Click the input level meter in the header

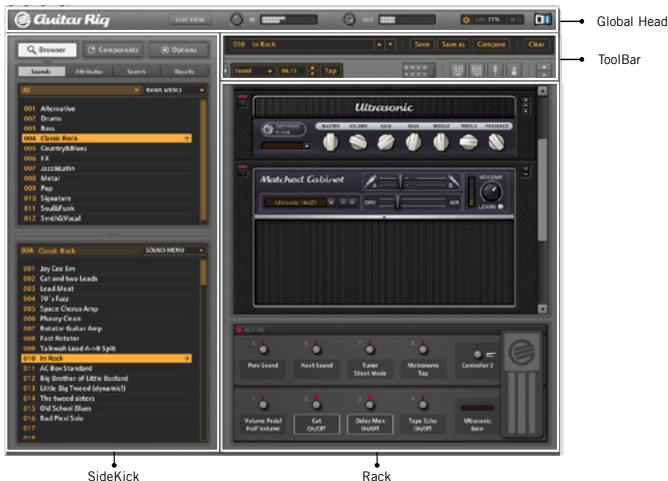[289, 20]
